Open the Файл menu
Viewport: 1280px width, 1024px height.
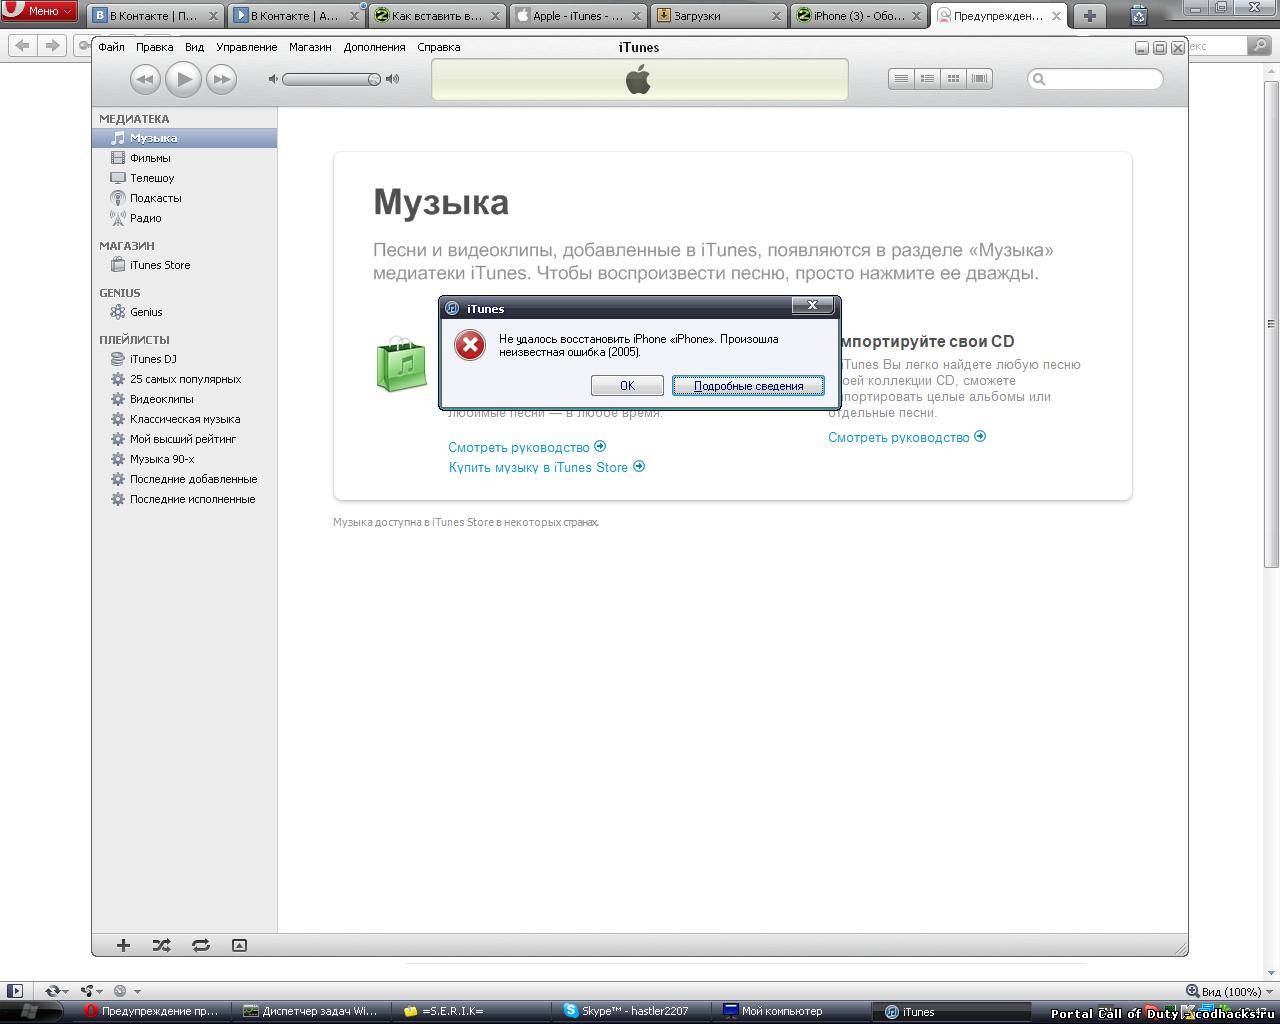coord(112,47)
